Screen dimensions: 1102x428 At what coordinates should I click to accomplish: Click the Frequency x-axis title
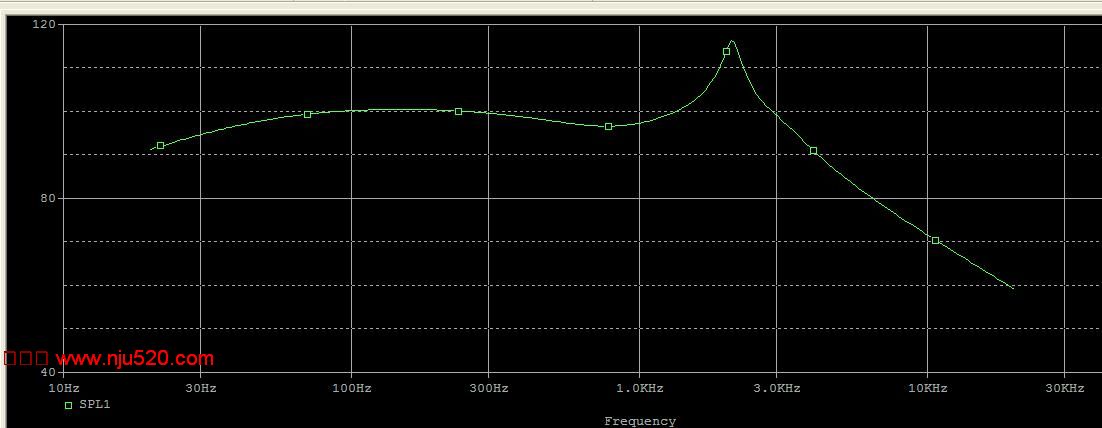[640, 421]
